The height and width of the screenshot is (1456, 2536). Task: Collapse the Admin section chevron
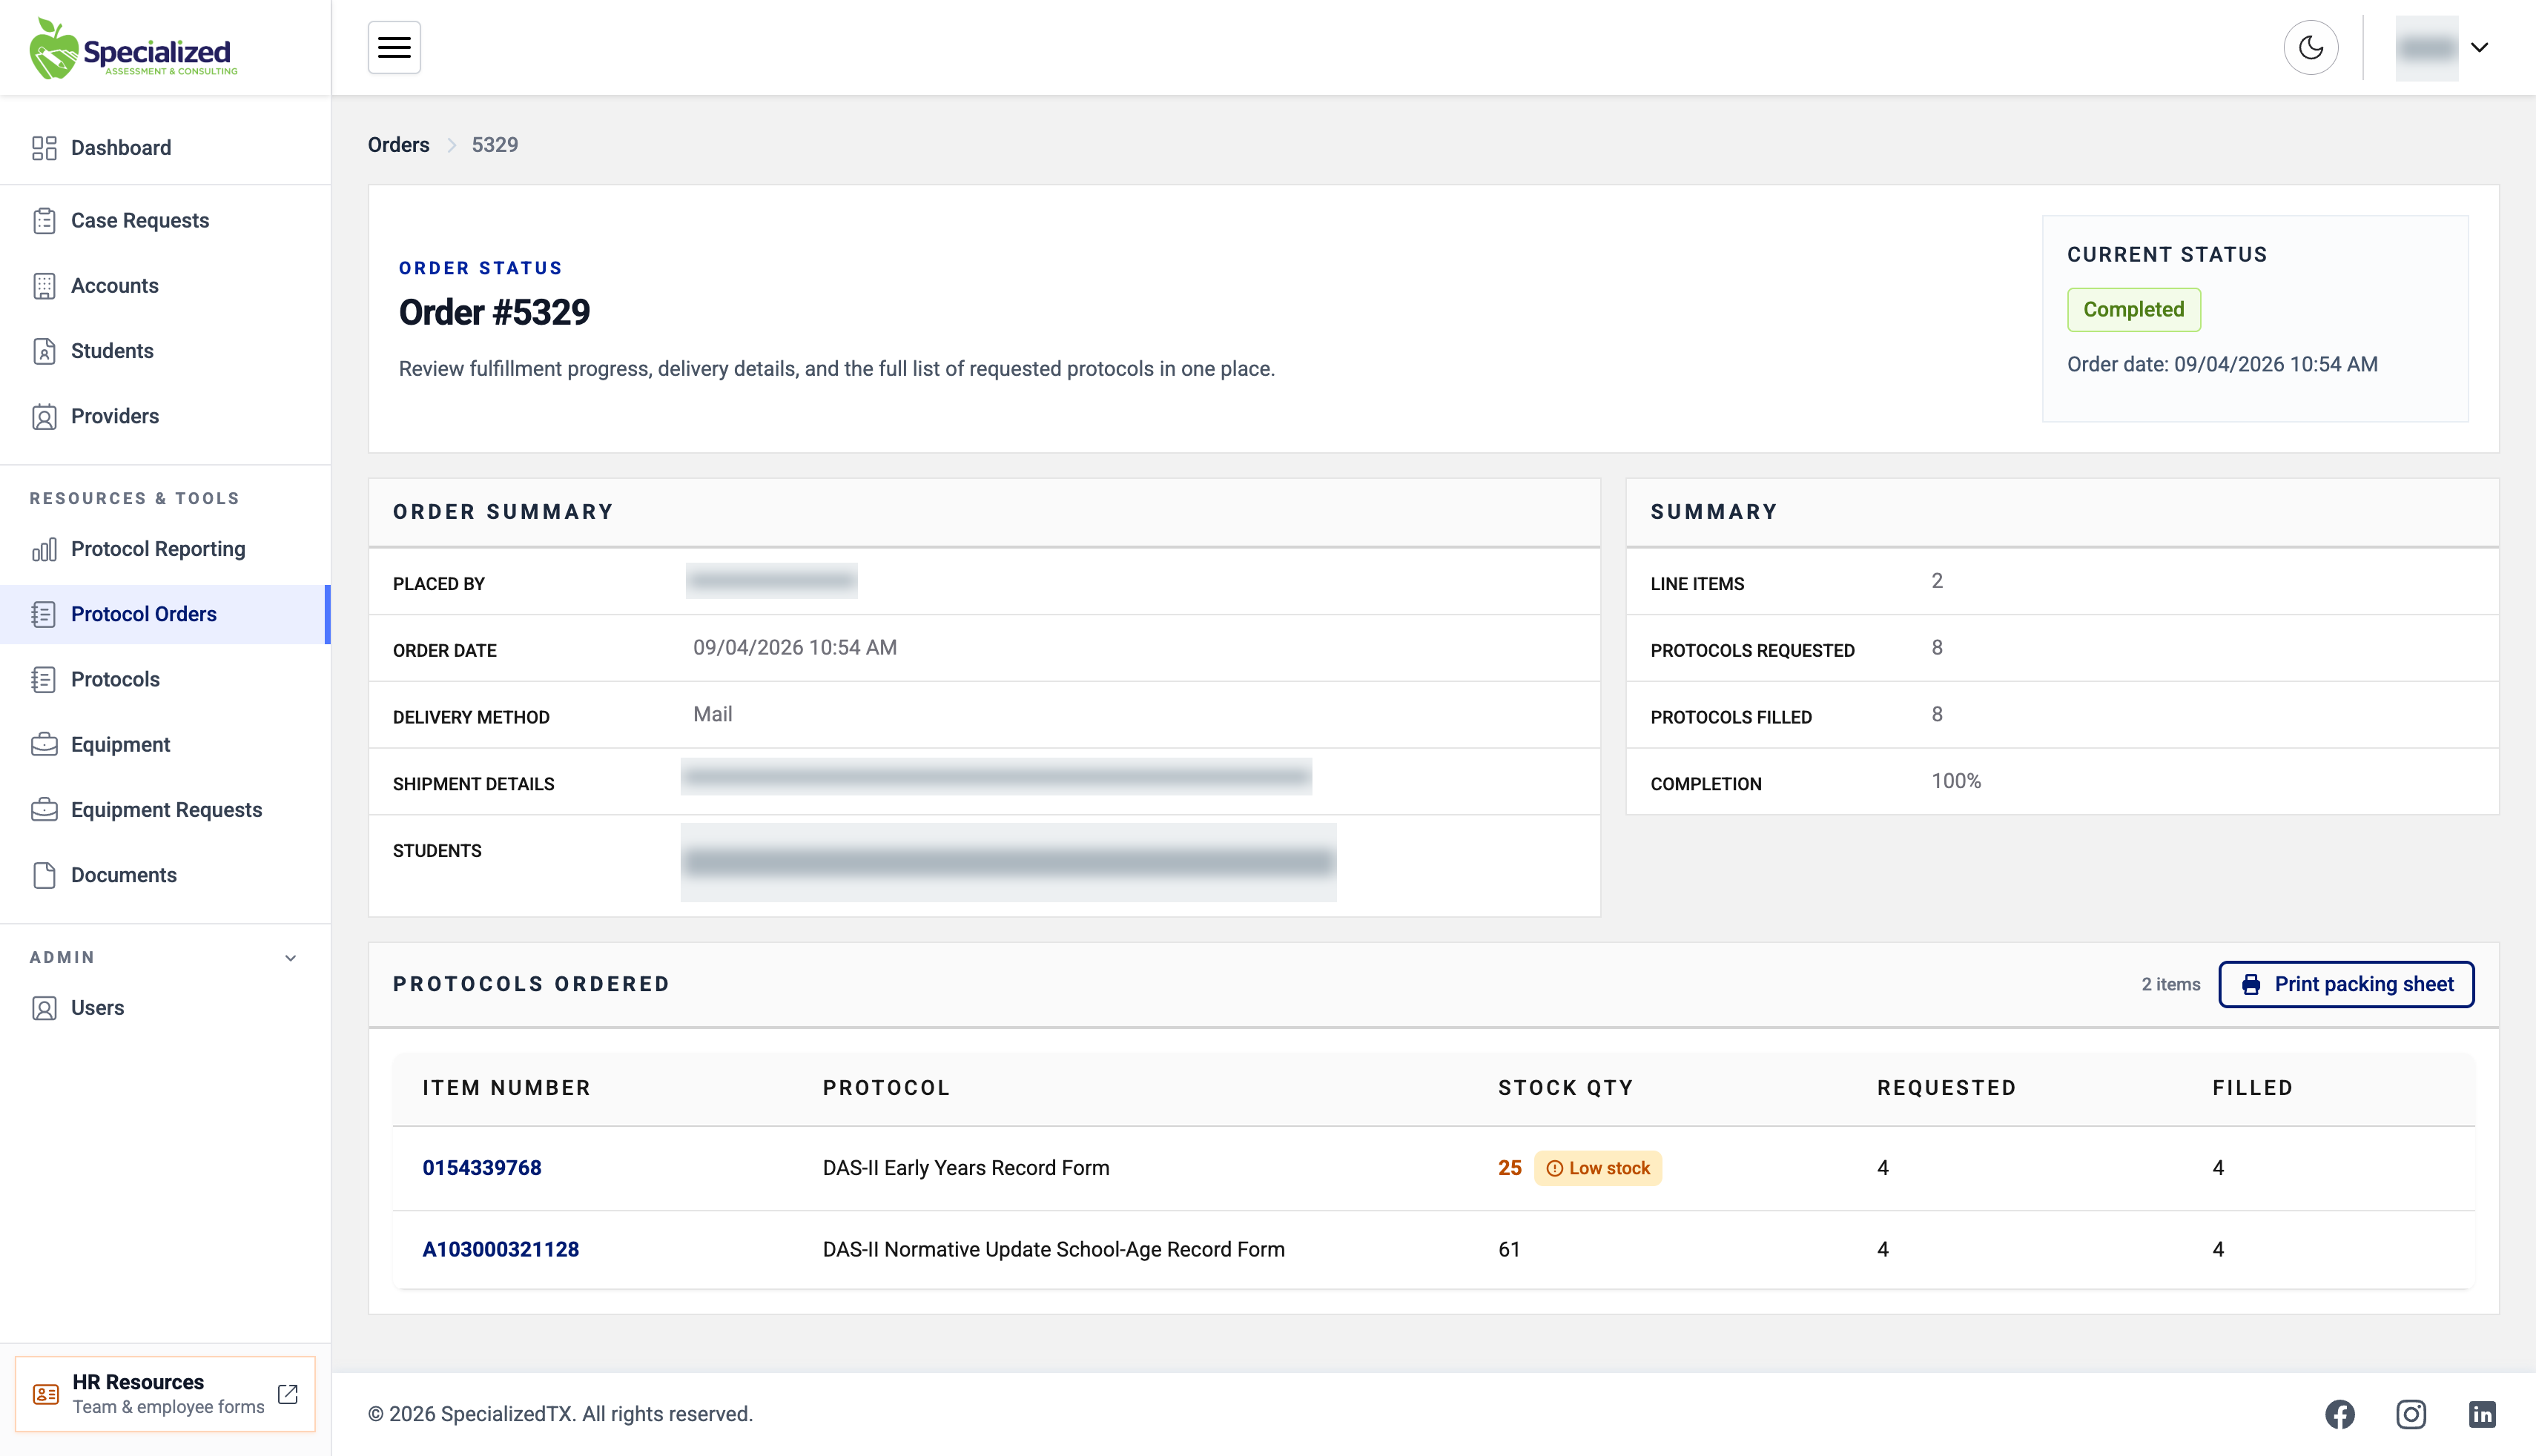pos(290,958)
